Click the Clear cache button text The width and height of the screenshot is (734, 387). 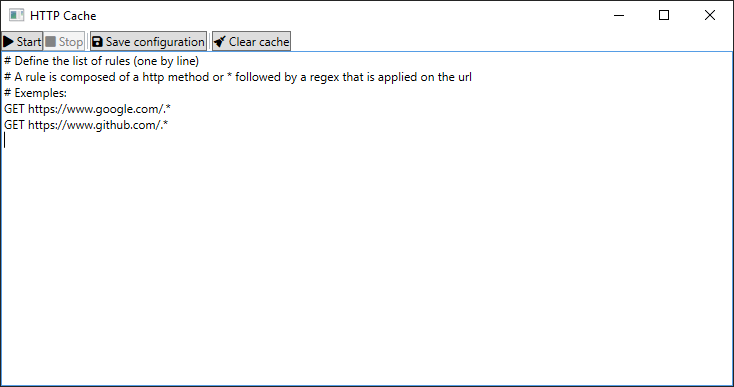click(x=259, y=42)
